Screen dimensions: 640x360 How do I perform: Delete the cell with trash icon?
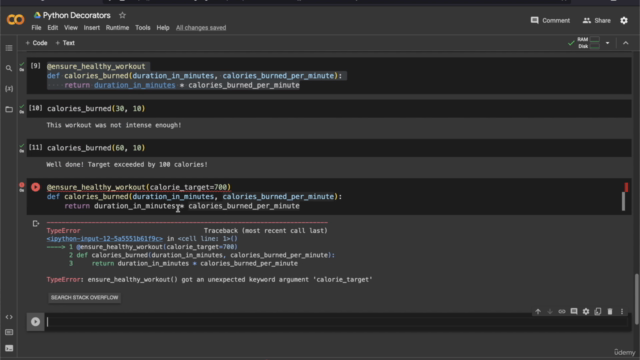tap(610, 311)
